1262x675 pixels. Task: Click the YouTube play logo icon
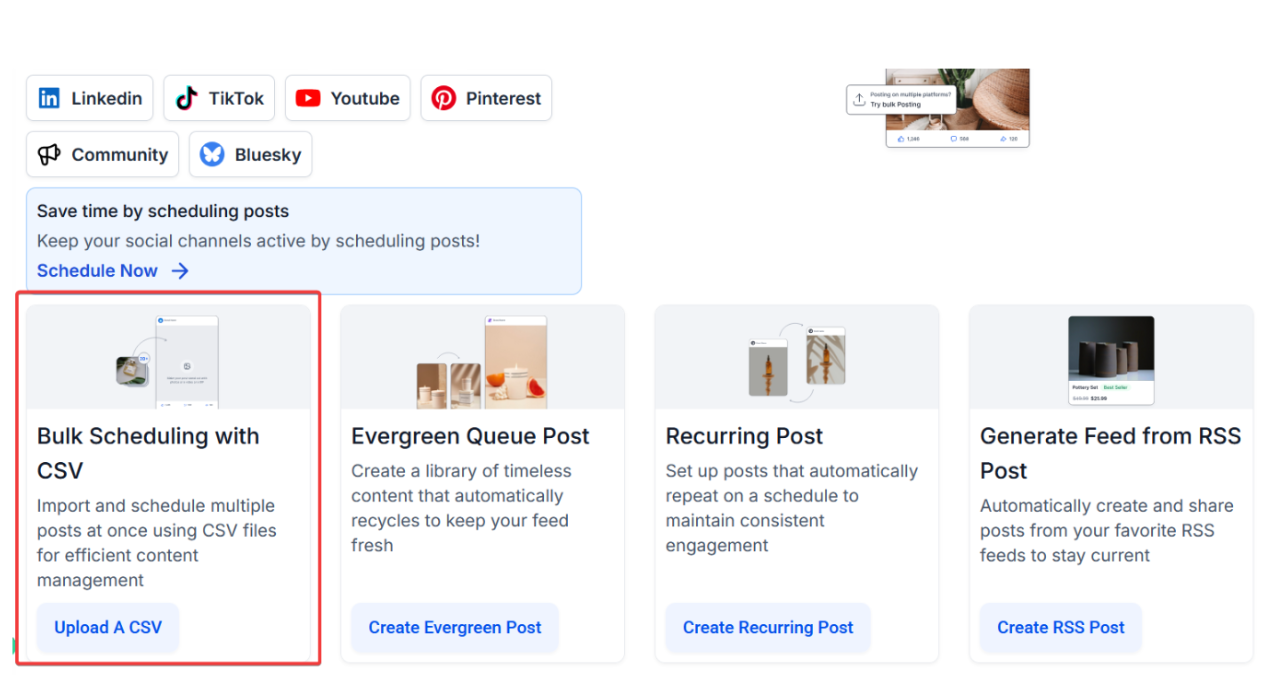click(x=308, y=98)
